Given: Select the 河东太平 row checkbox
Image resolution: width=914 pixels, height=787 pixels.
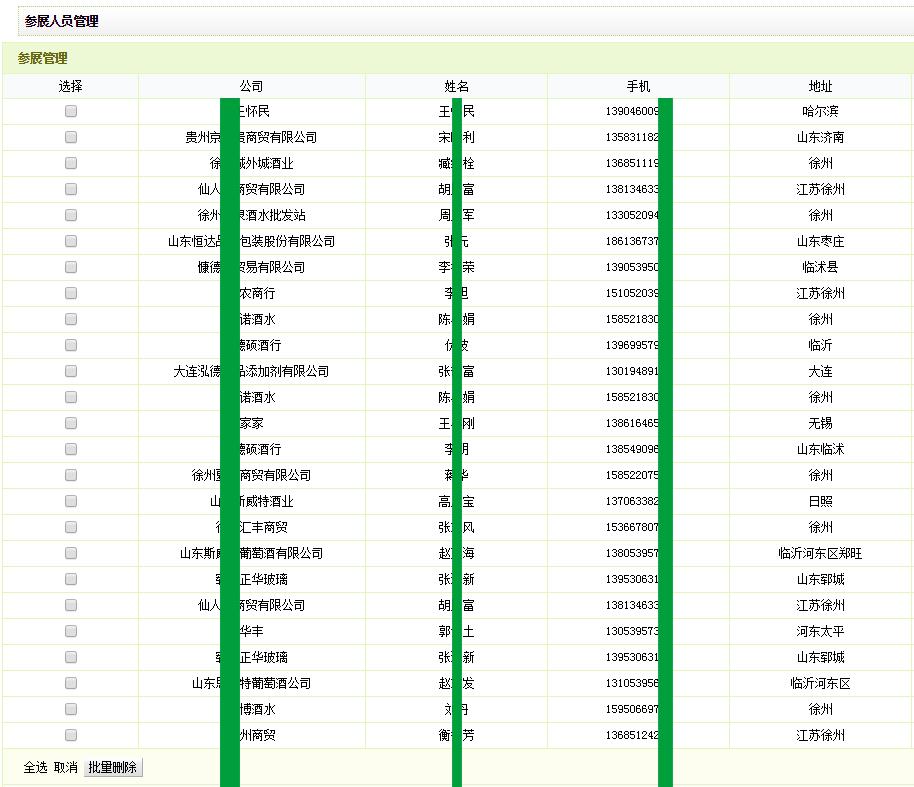Looking at the screenshot, I should coord(71,631).
